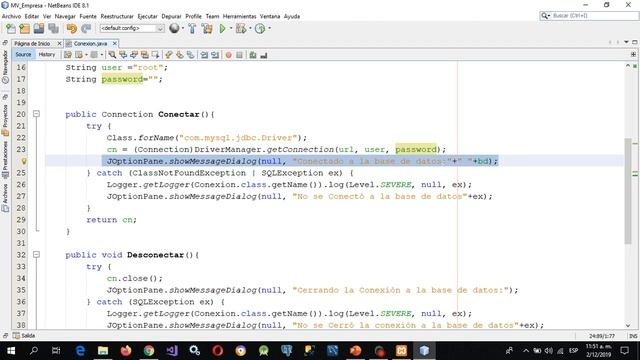Open Firefox from the taskbar
640x360 pixels.
pos(126,351)
